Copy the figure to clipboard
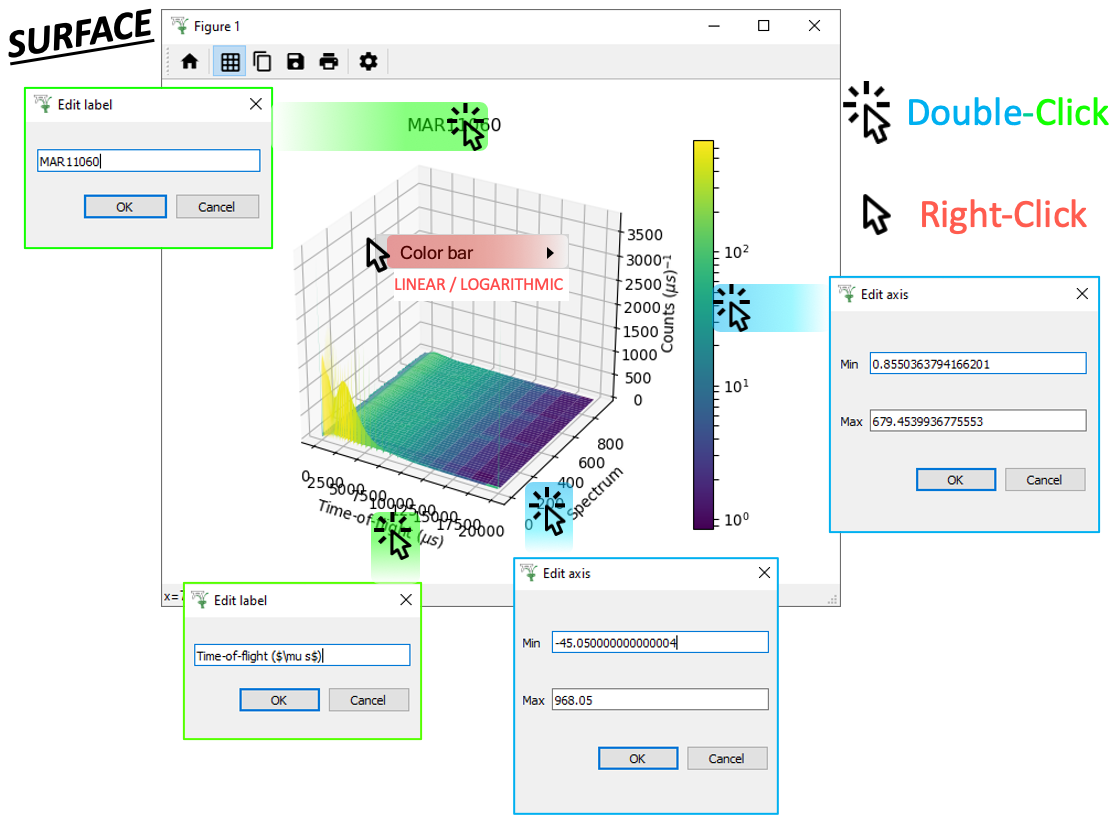Image resolution: width=1112 pixels, height=823 pixels. click(x=262, y=61)
